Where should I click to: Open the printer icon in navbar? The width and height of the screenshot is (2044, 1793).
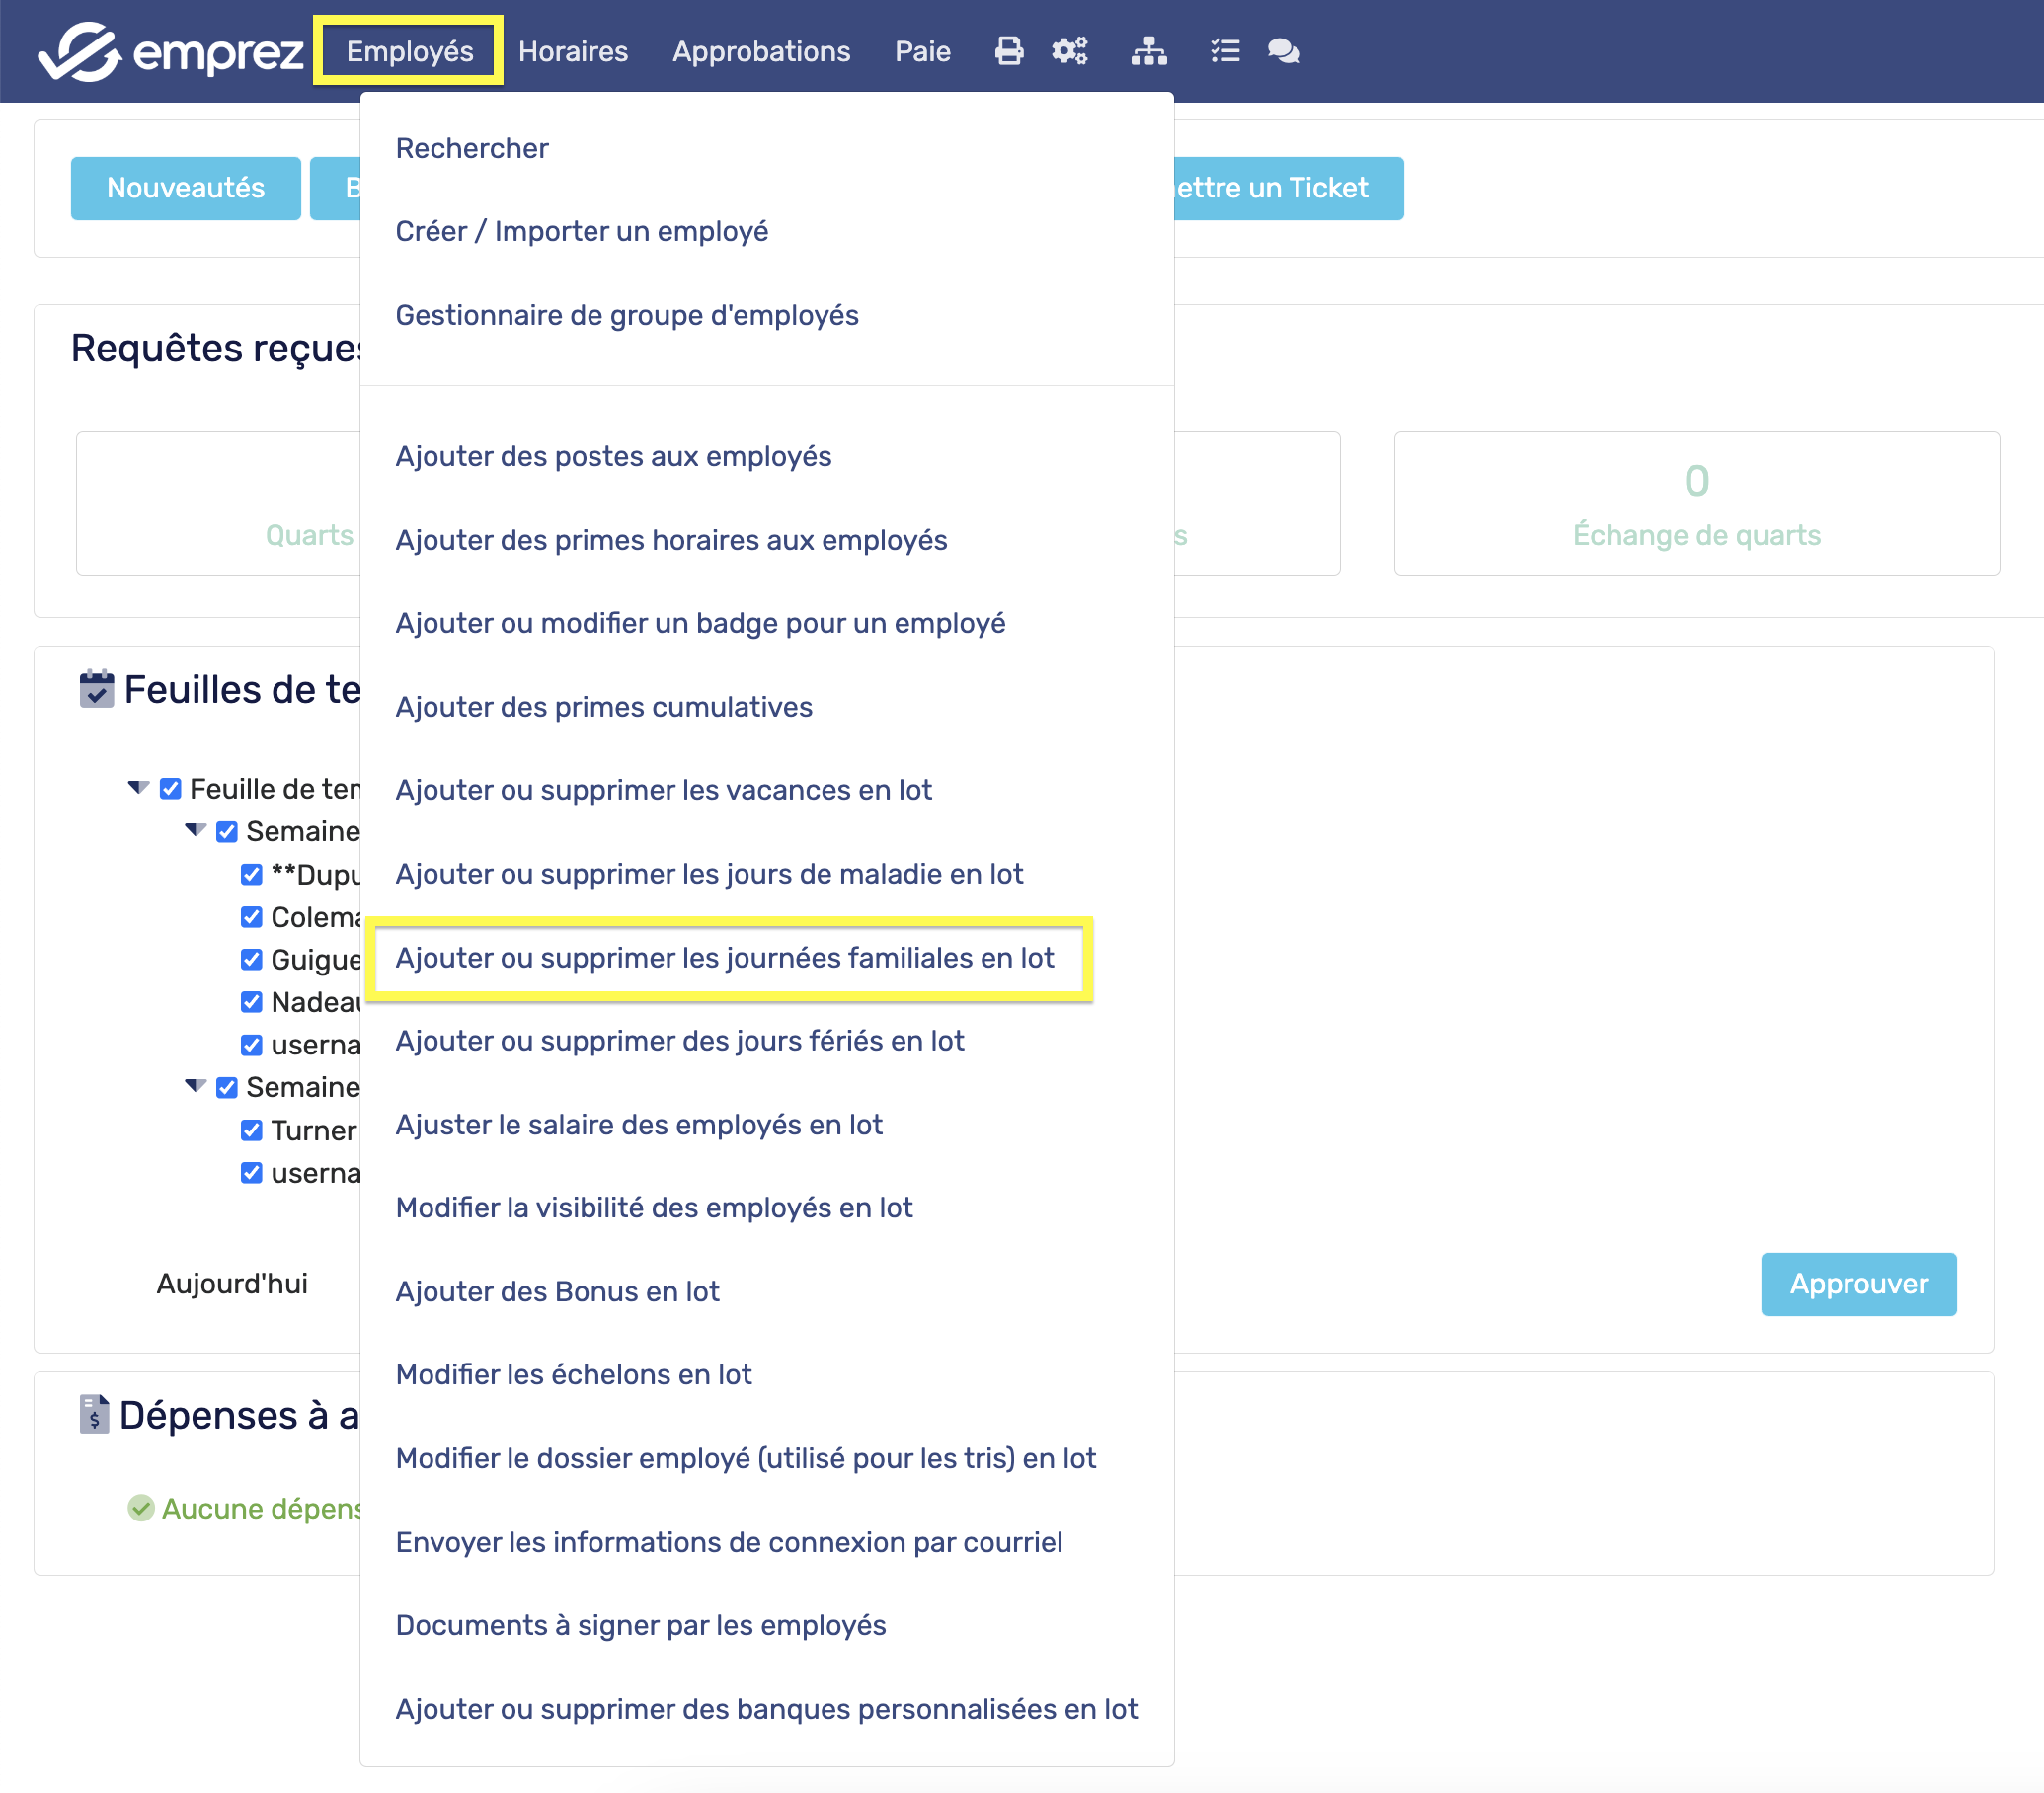tap(1009, 51)
